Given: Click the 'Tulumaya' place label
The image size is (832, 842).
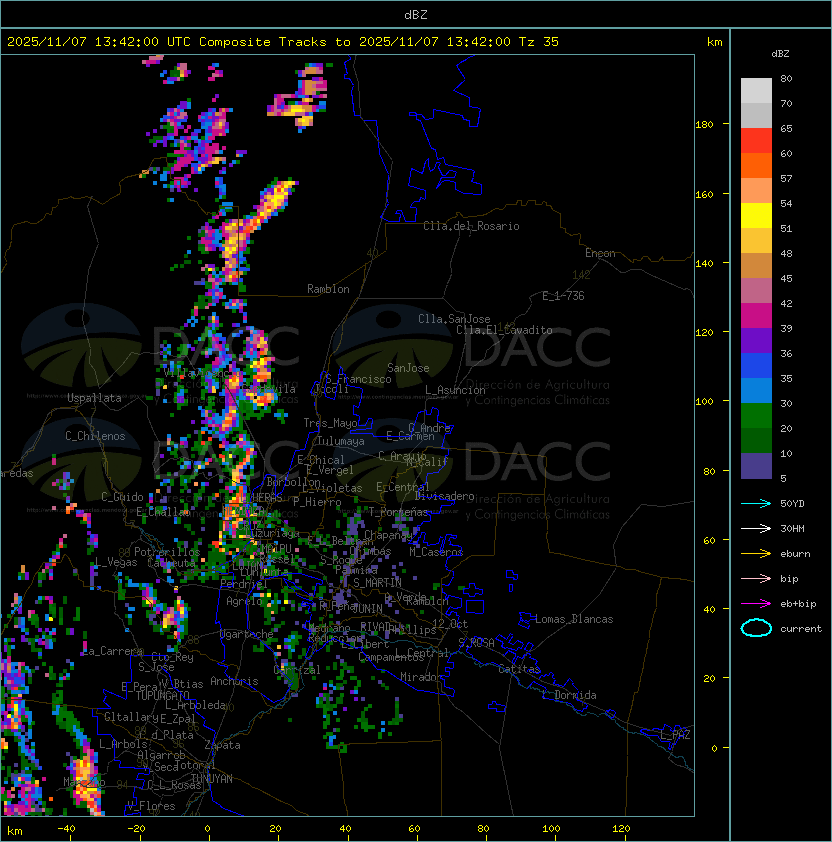Looking at the screenshot, I should point(341,441).
